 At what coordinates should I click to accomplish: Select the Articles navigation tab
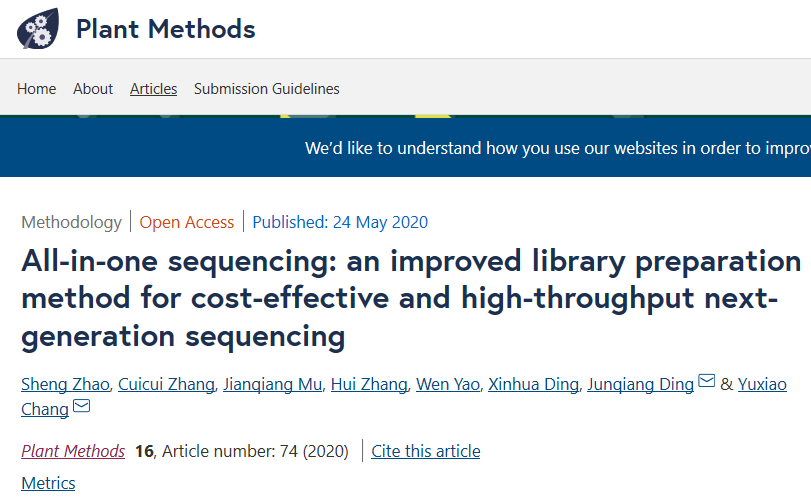(153, 89)
